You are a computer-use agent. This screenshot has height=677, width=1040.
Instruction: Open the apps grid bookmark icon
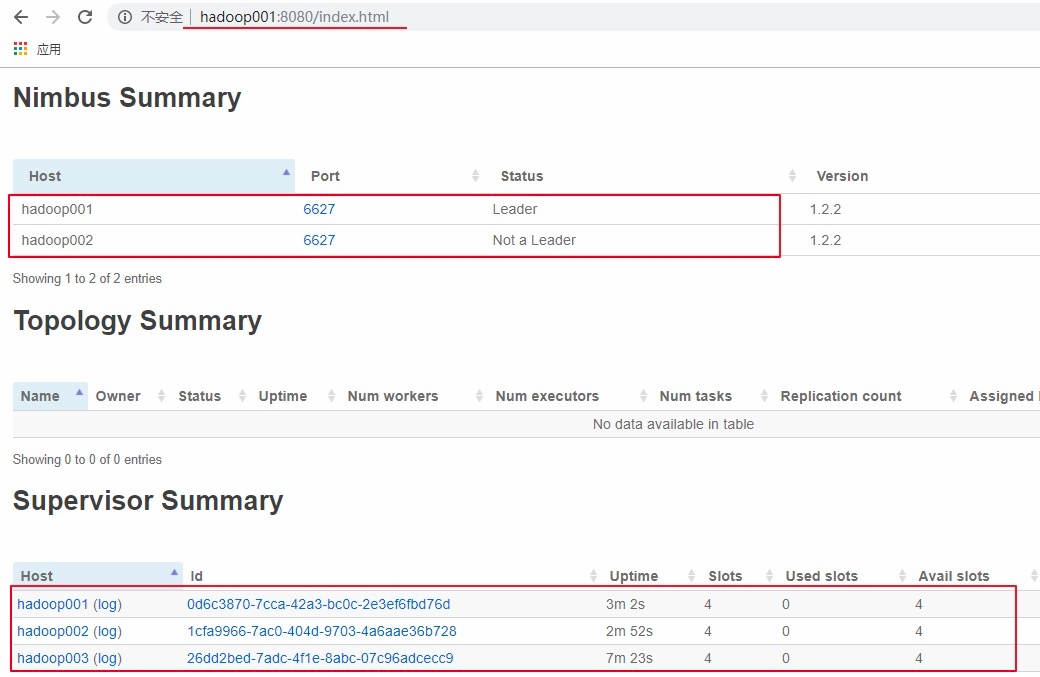pos(21,49)
